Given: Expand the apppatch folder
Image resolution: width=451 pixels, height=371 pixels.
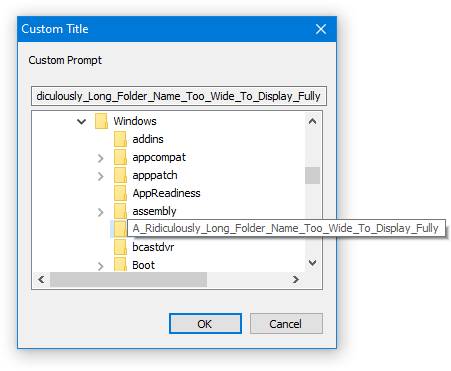Looking at the screenshot, I should 101,176.
